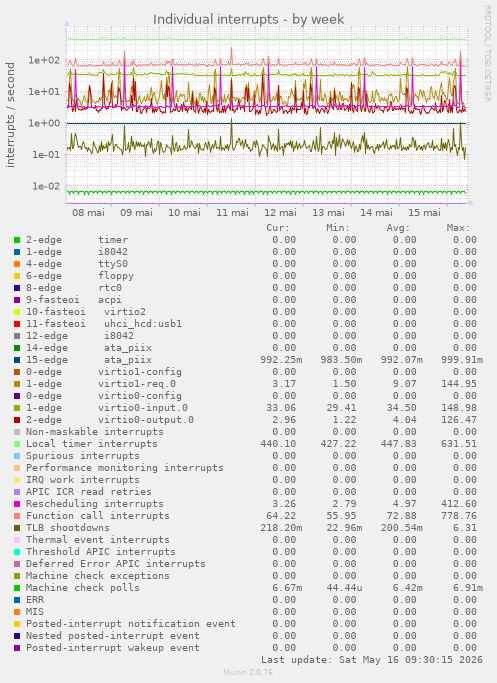Click the Posted-interrupt wakeup event legend label
Screen dimensions: 497x683
[x=113, y=648]
